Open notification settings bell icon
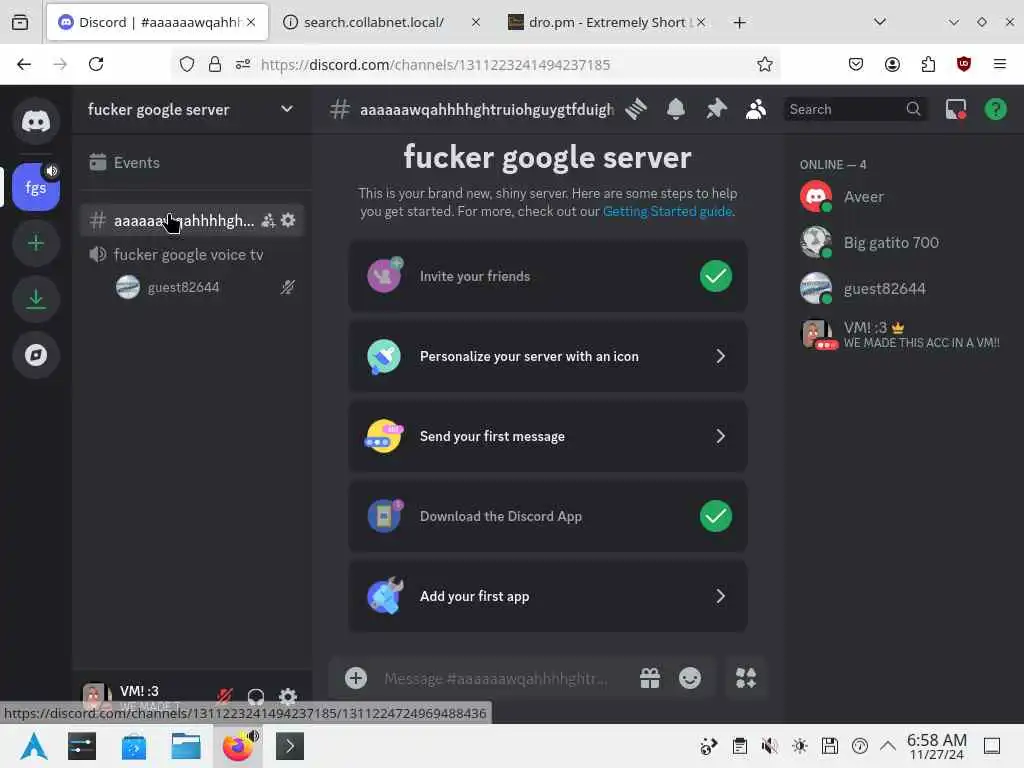Image resolution: width=1024 pixels, height=768 pixels. (676, 109)
